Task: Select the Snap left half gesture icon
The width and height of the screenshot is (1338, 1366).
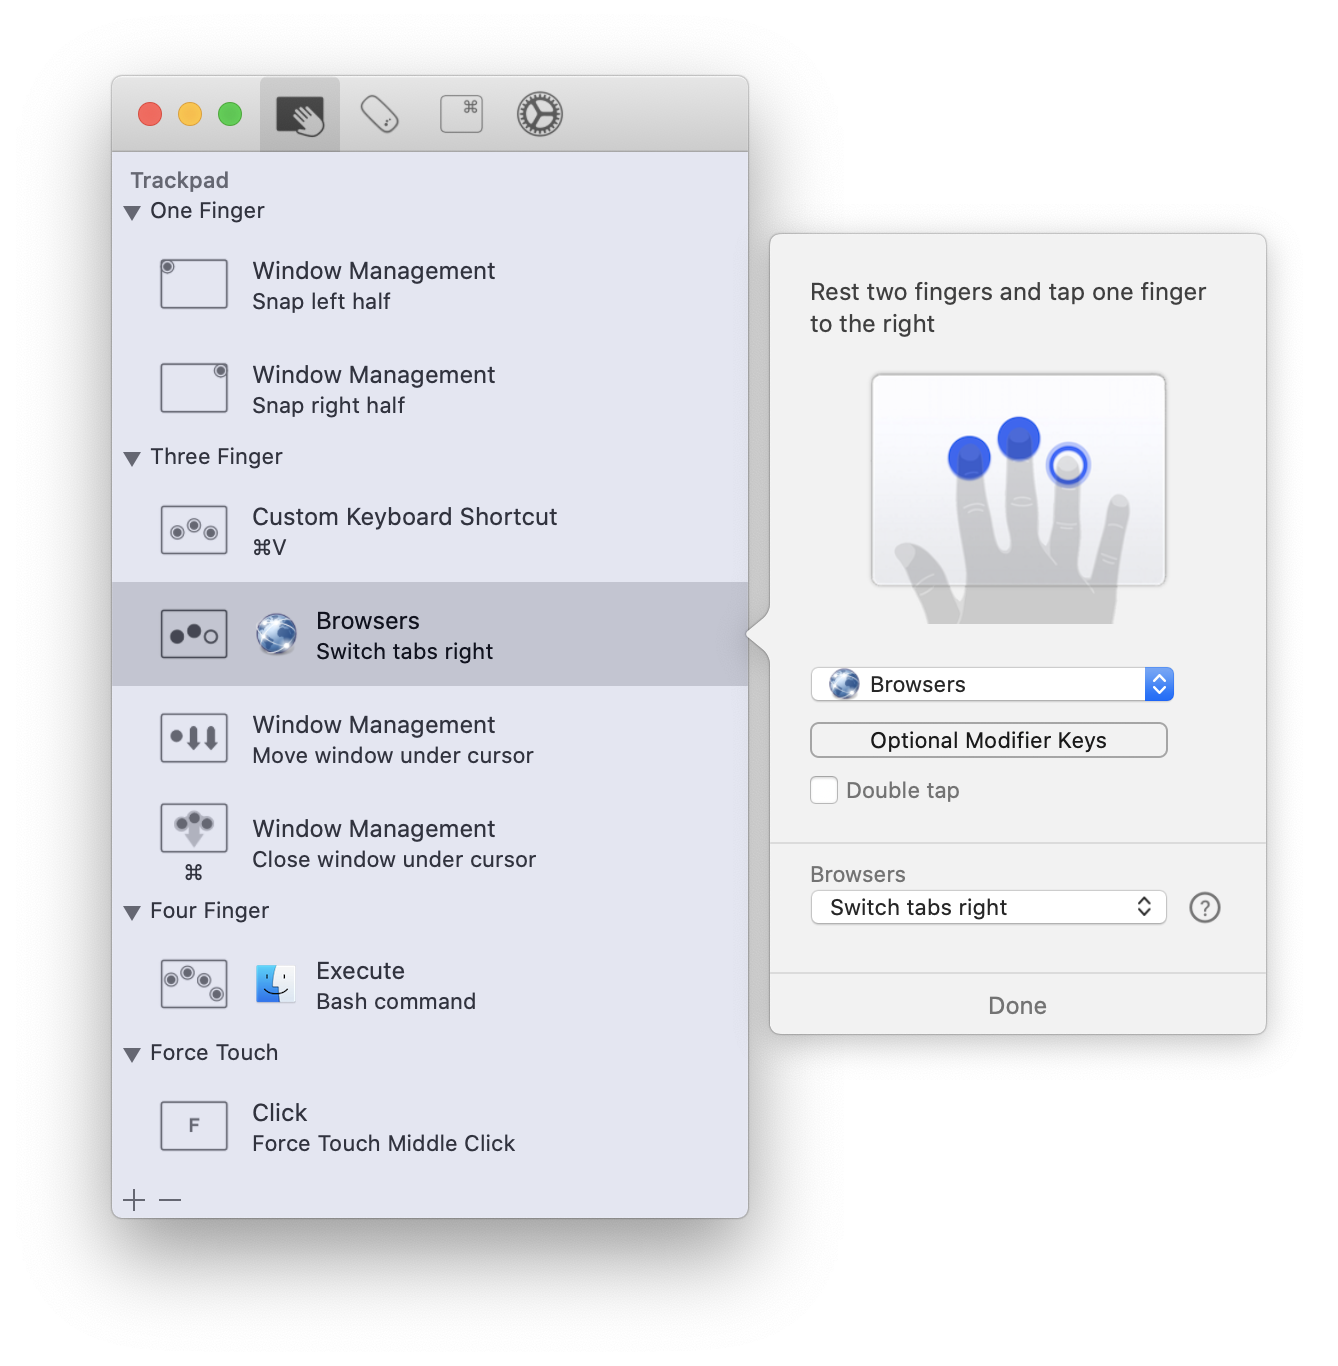Action: tap(194, 284)
